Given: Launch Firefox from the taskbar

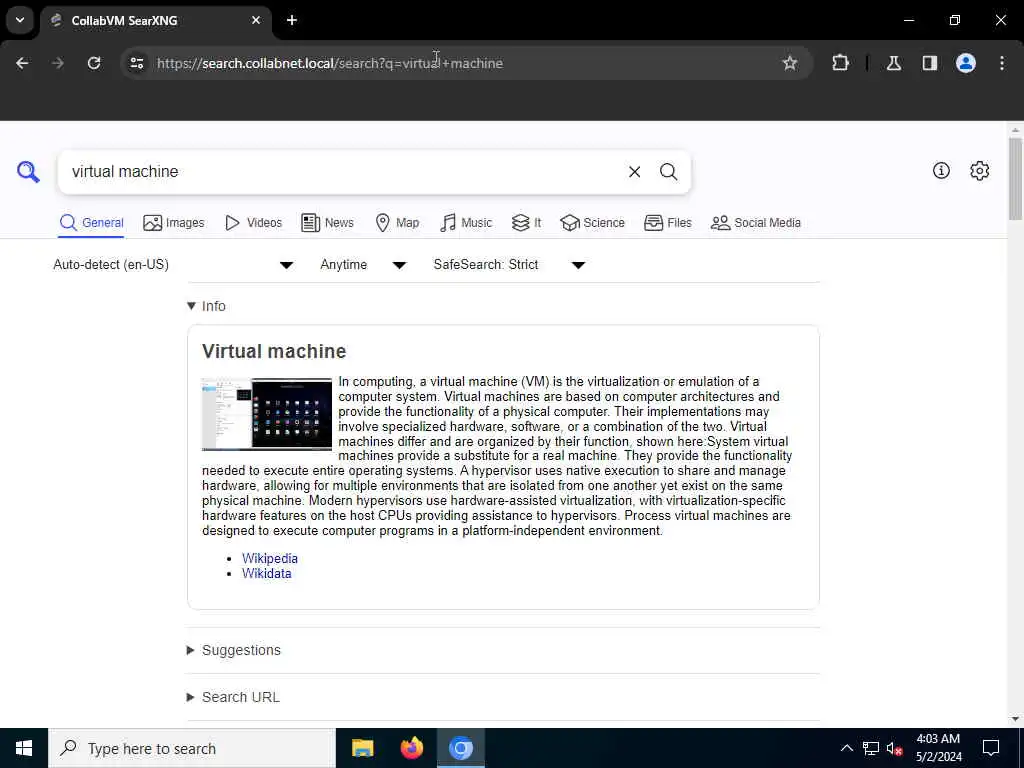Looking at the screenshot, I should click(411, 748).
